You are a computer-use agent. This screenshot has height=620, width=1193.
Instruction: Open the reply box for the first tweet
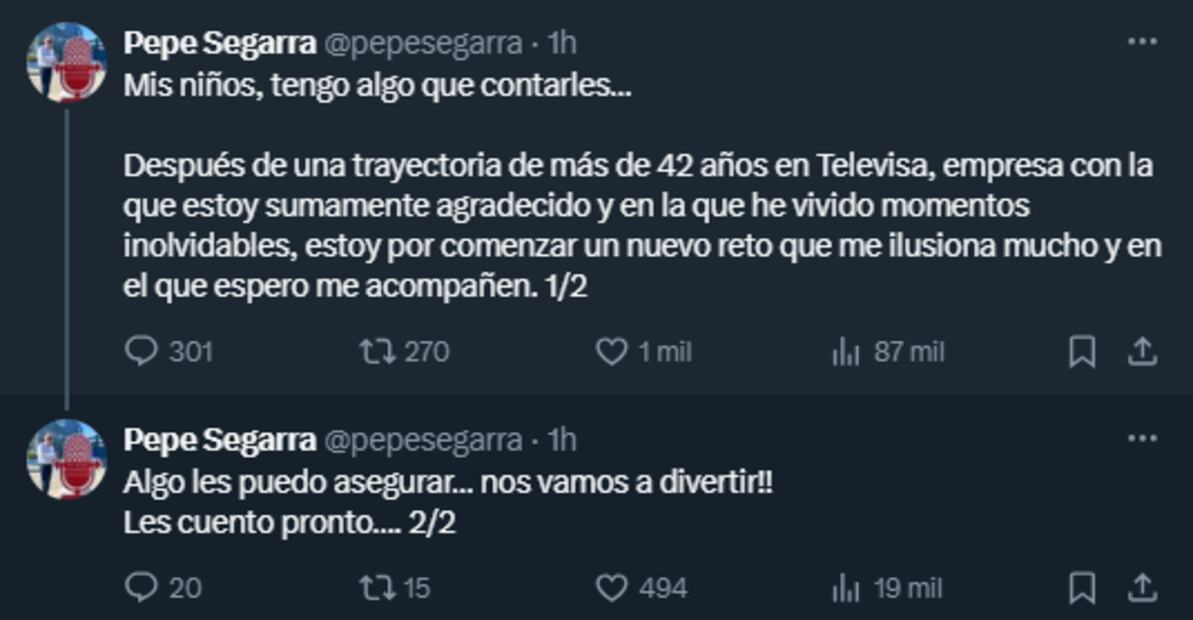(x=143, y=351)
